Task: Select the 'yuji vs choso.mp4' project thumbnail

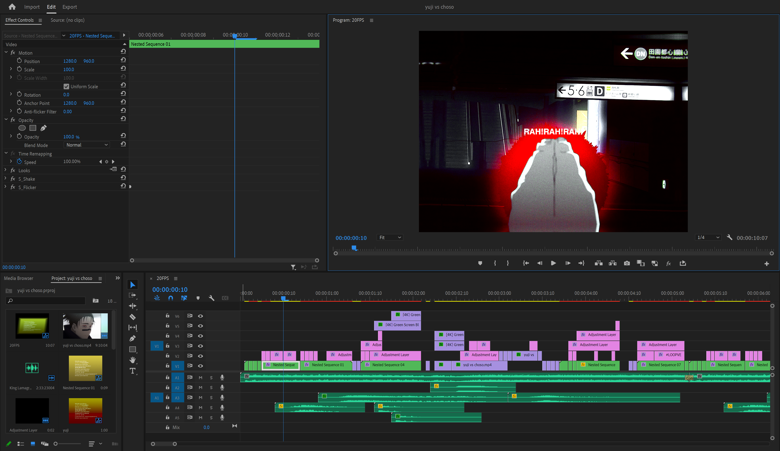Action: (85, 326)
